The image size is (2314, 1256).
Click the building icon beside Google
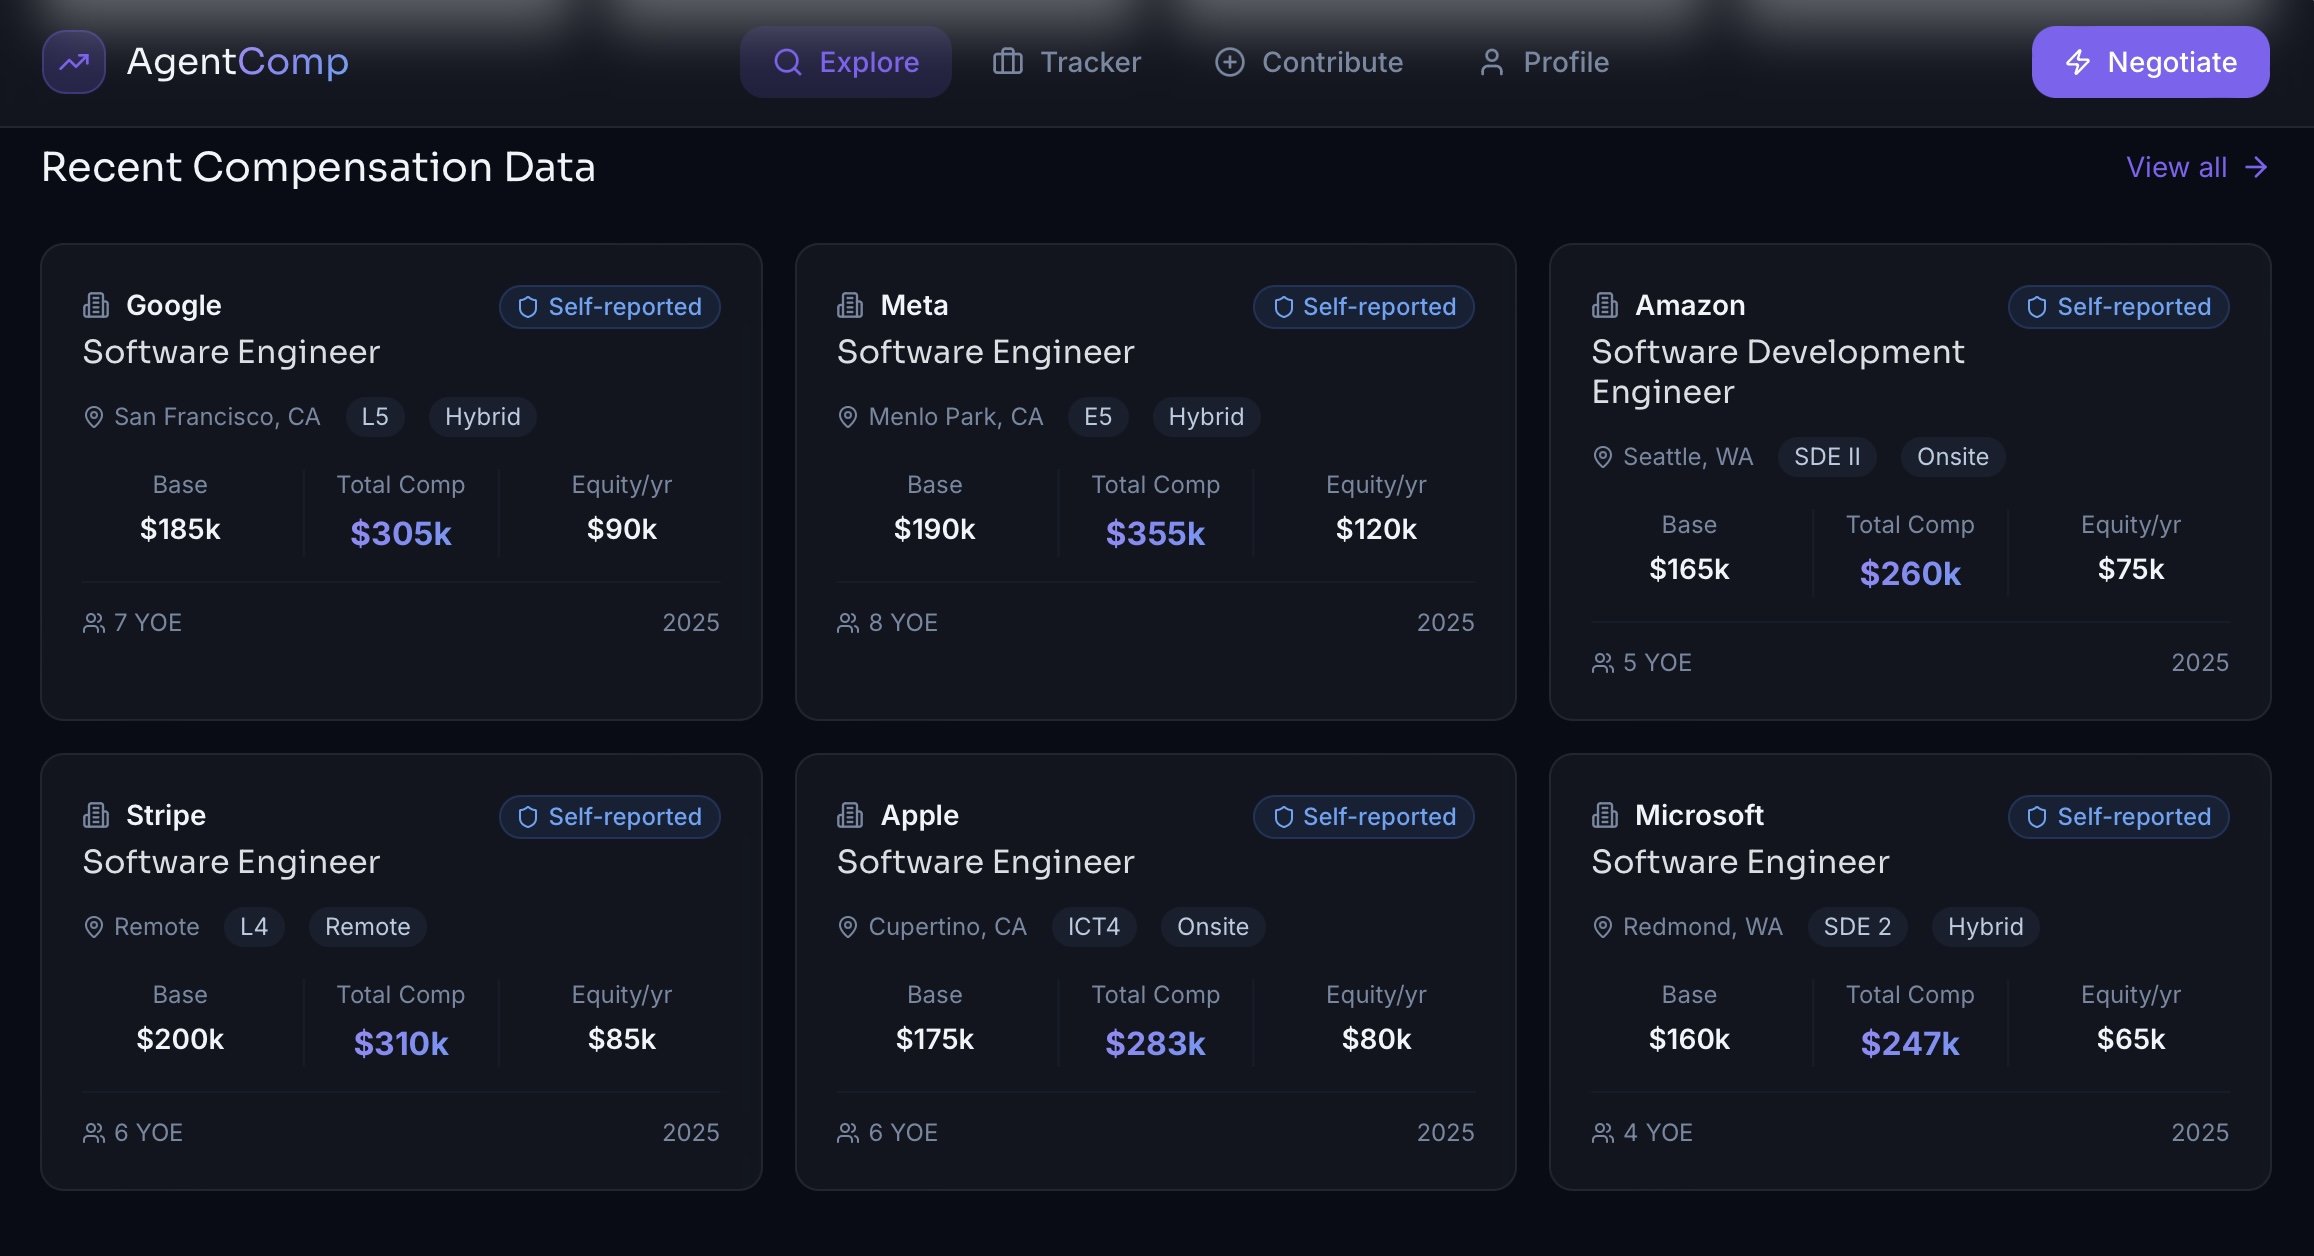point(96,305)
